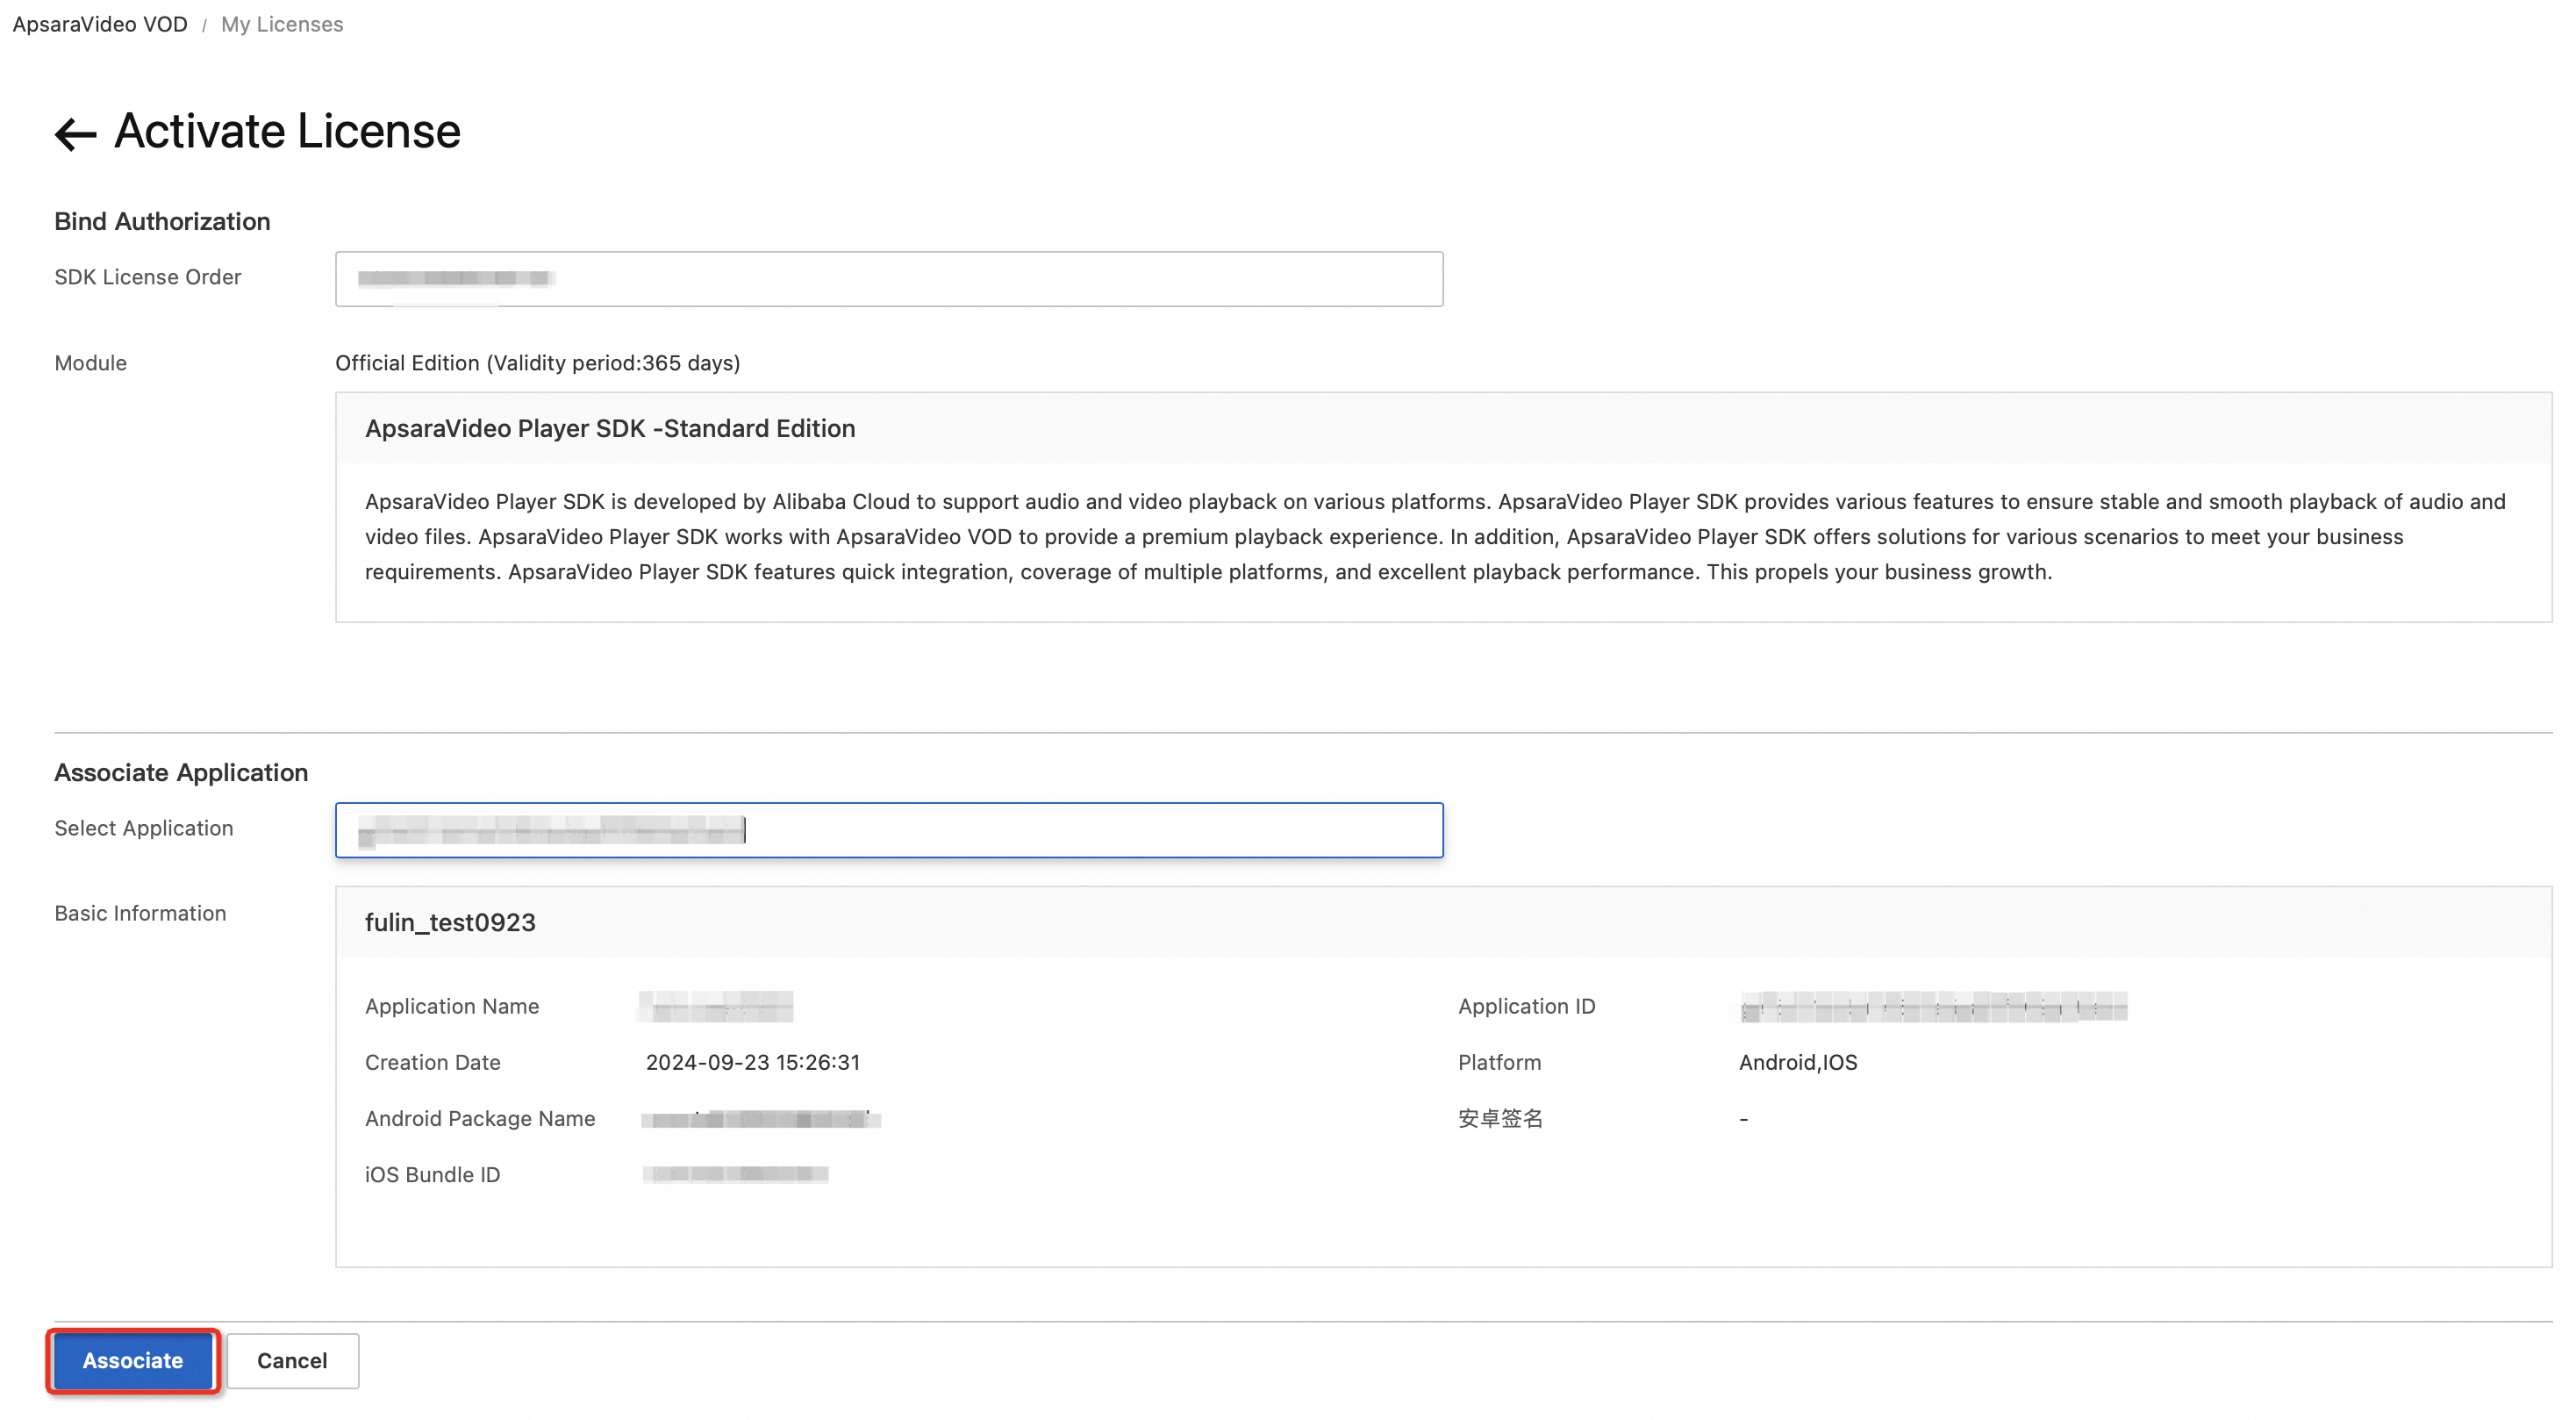Click the ApsaraVideo Player SDK description paragraph
The height and width of the screenshot is (1420, 2576).
point(1435,537)
